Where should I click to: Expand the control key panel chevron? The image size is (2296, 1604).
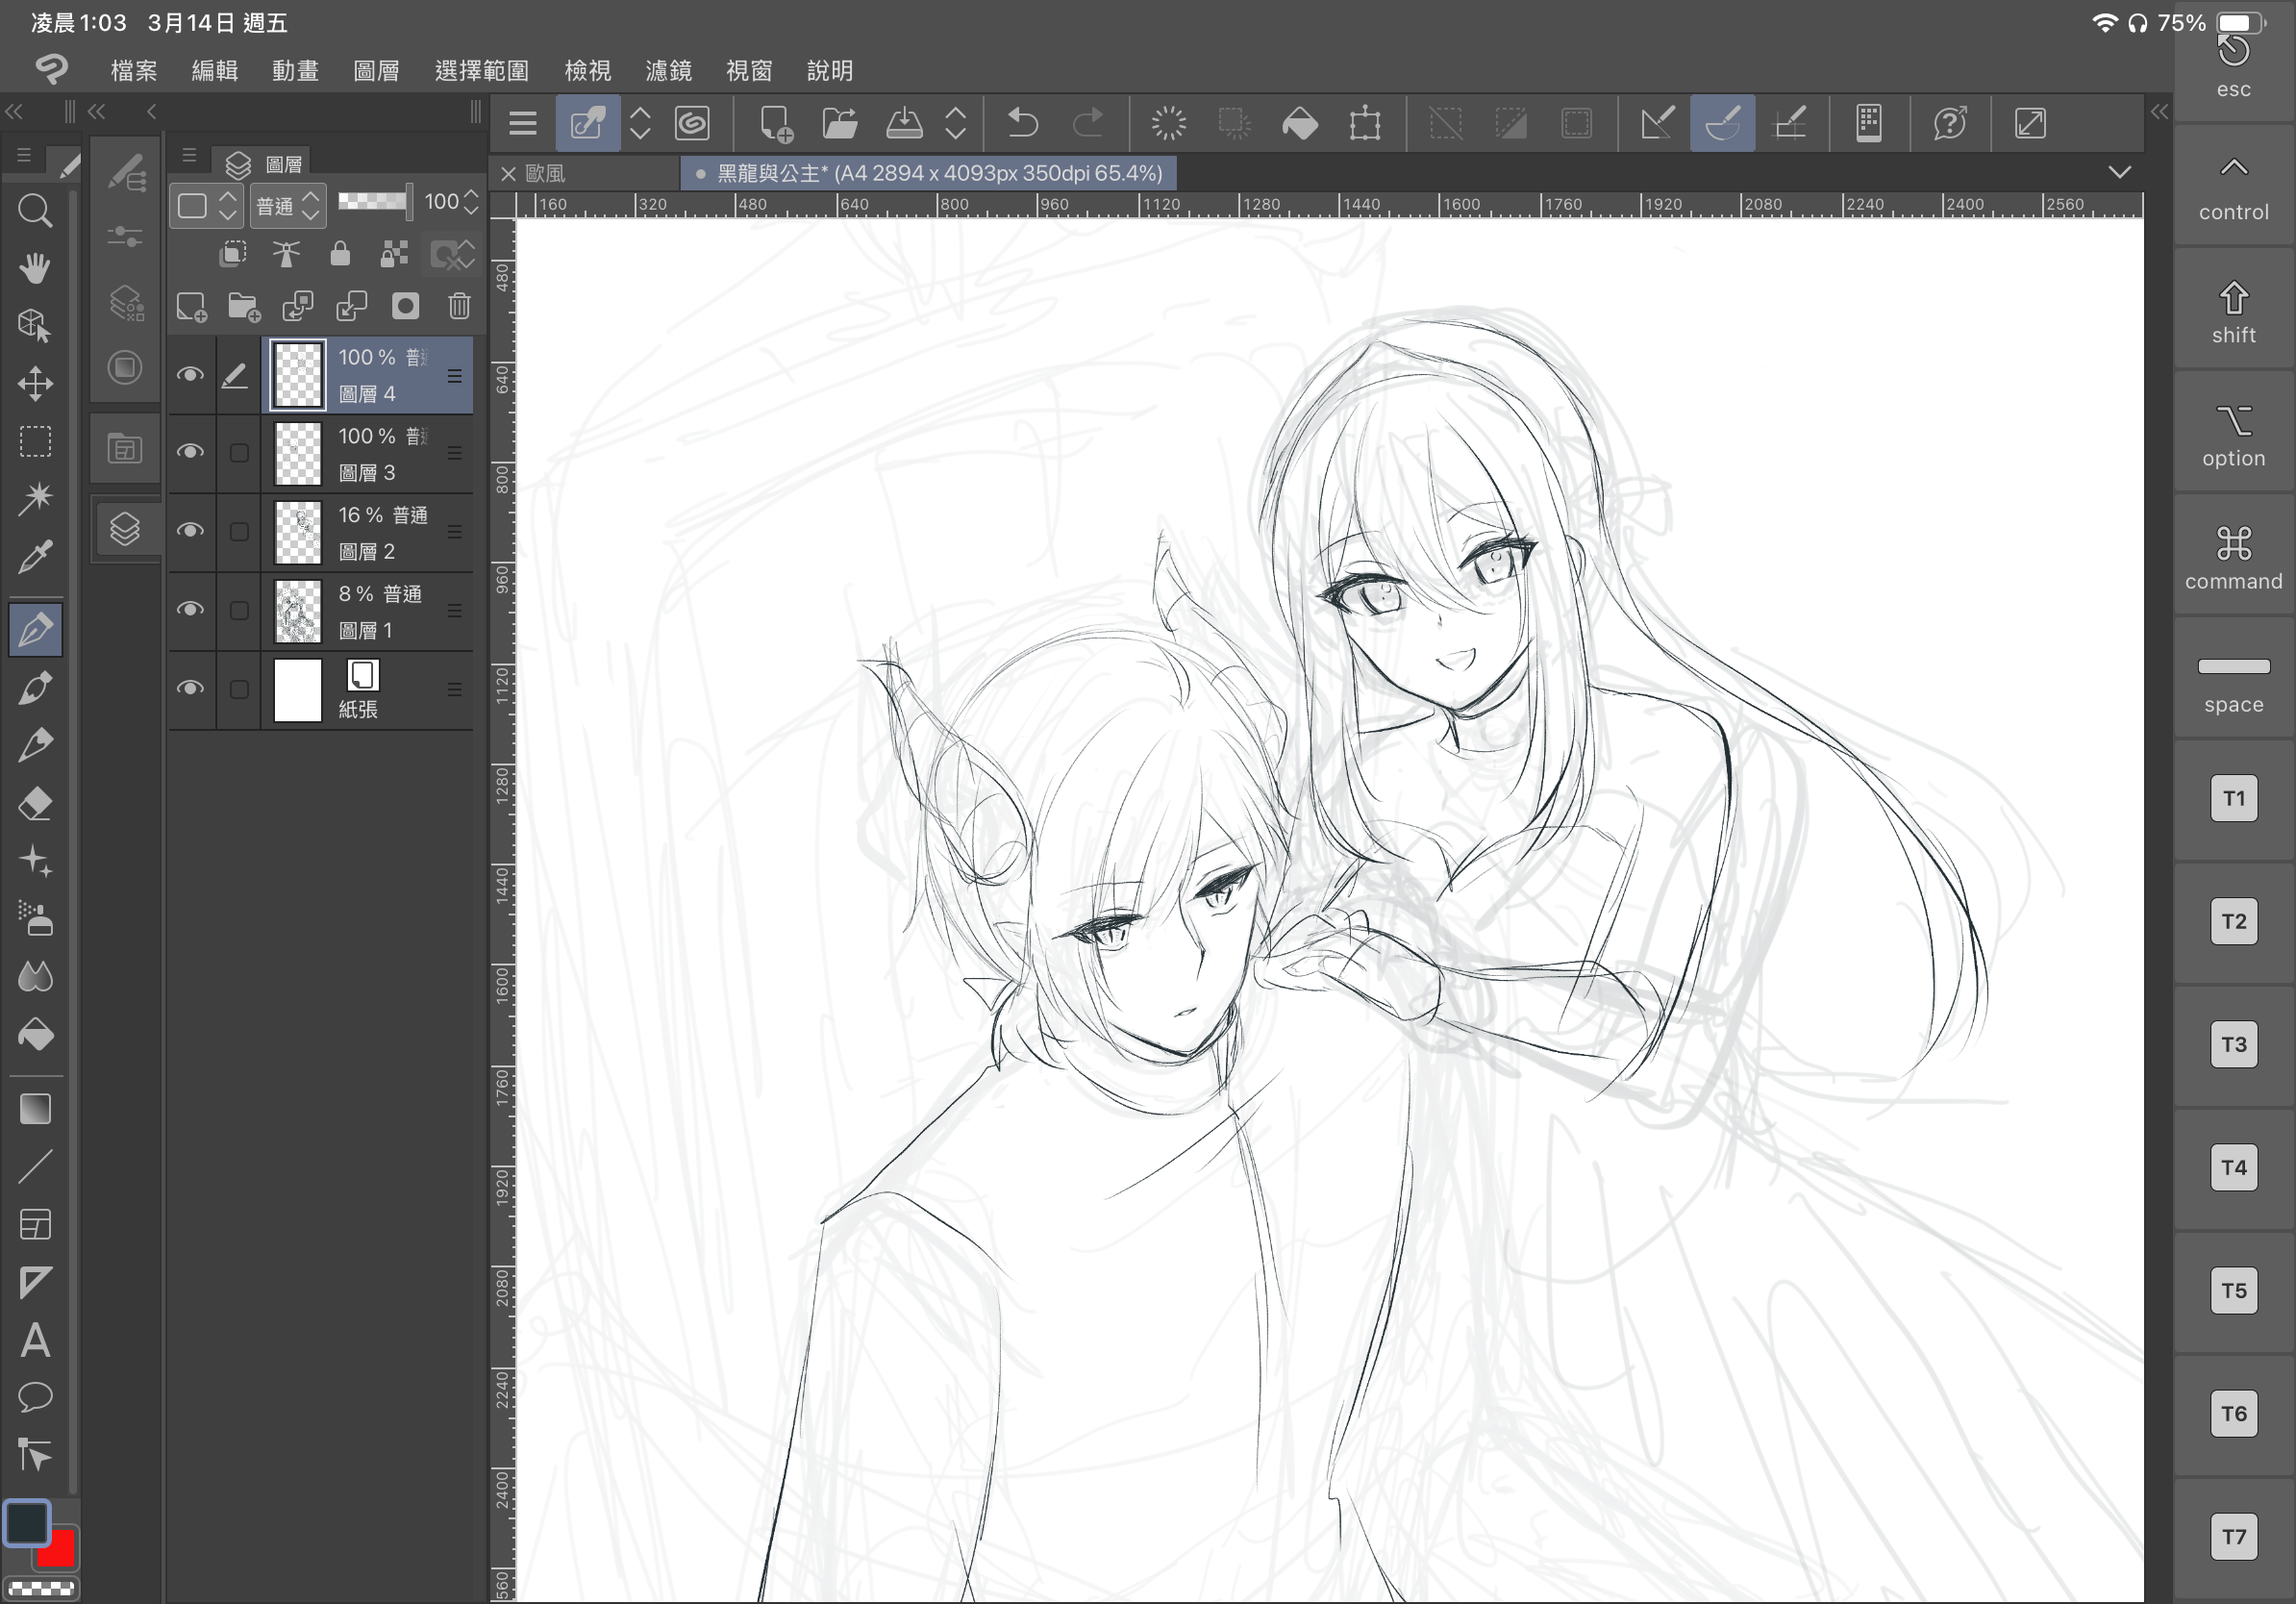2233,186
